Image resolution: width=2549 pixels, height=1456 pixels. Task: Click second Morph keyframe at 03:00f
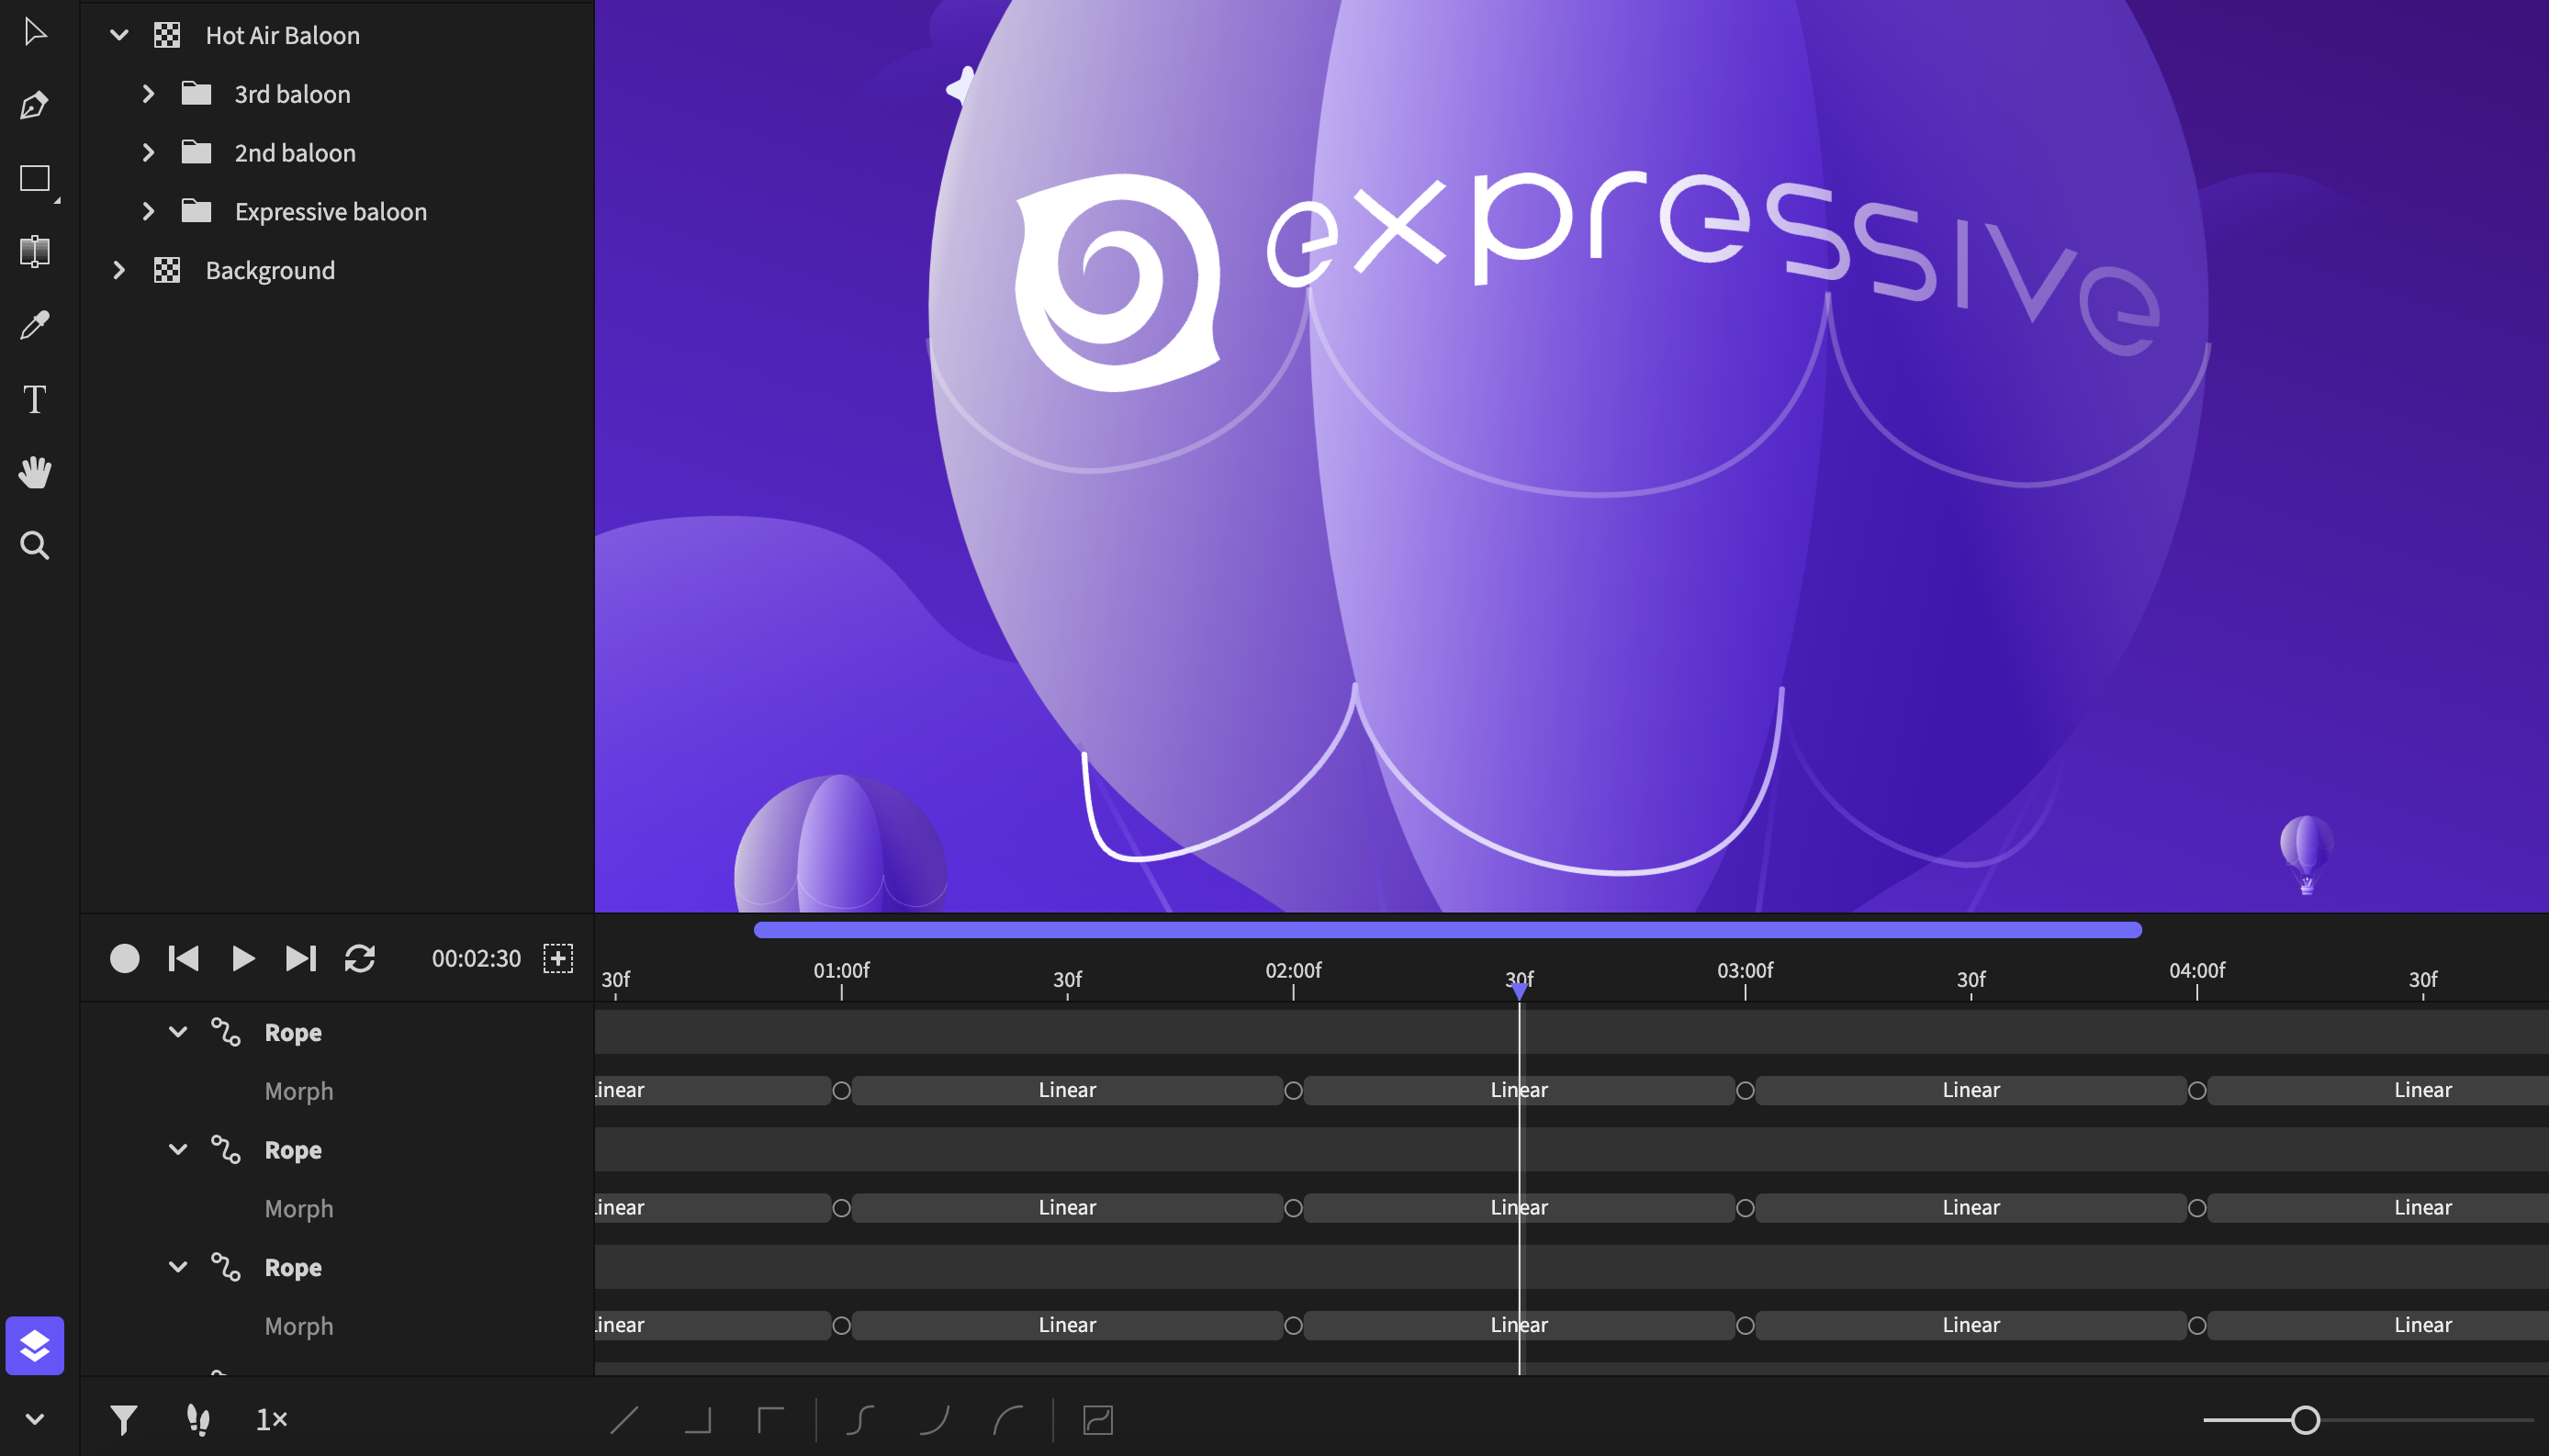click(x=1745, y=1209)
